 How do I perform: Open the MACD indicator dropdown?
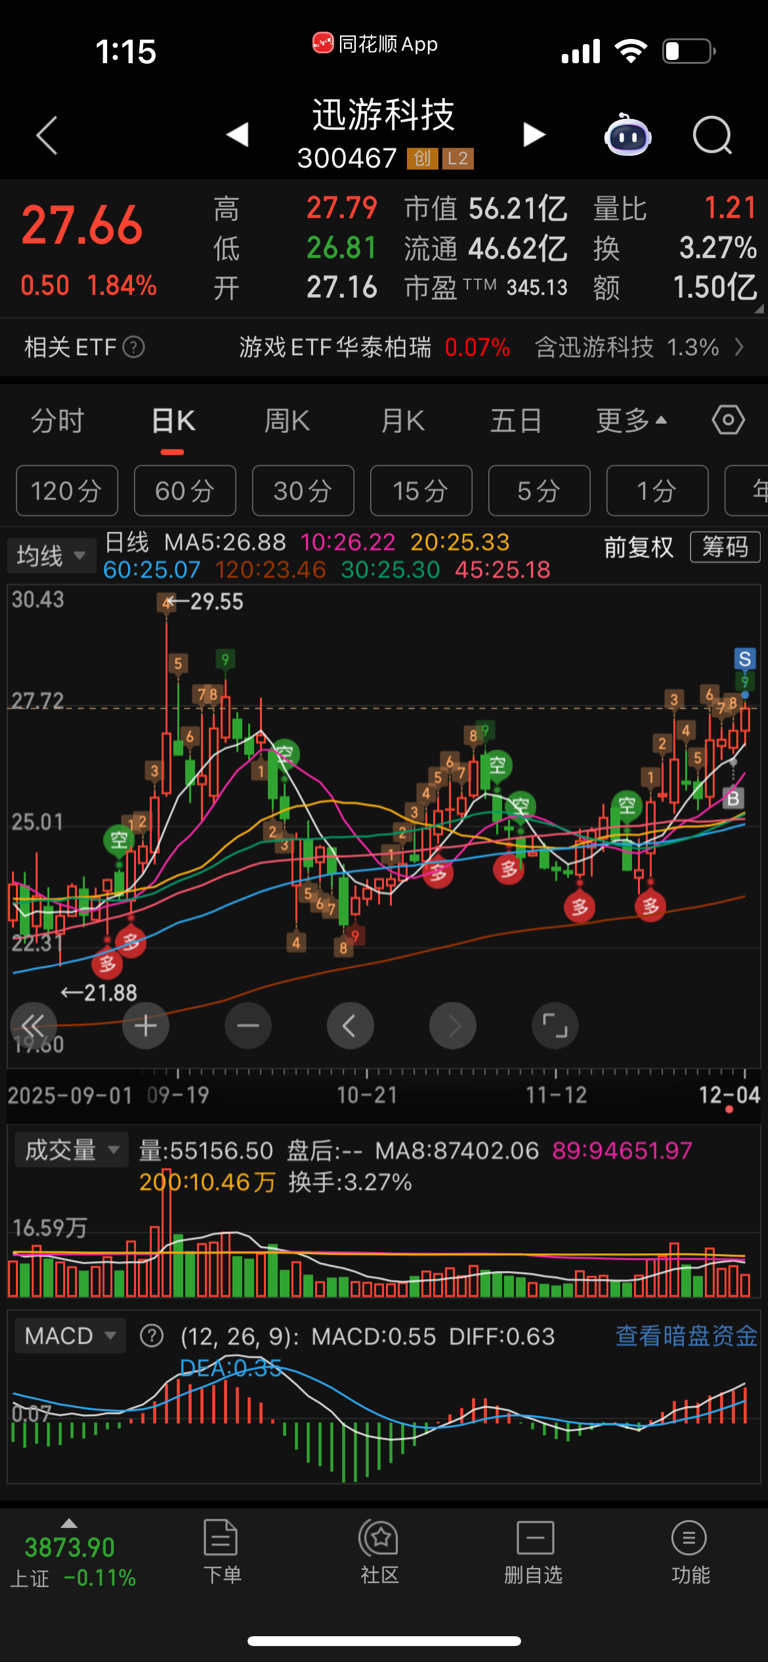point(69,1336)
